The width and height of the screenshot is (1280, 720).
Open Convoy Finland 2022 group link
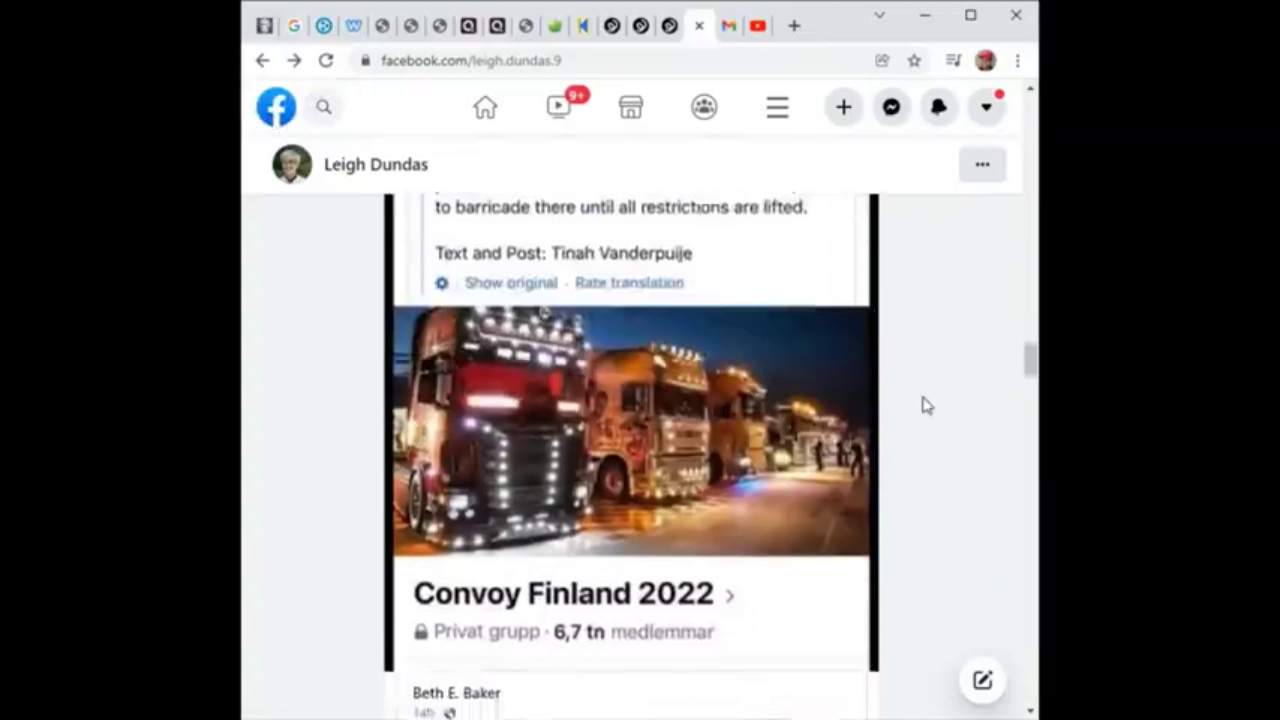(x=563, y=593)
